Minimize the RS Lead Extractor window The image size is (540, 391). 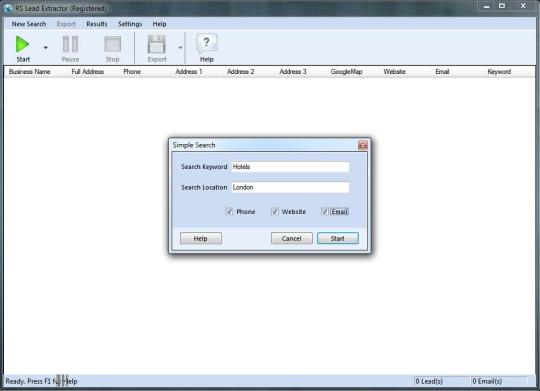487,6
